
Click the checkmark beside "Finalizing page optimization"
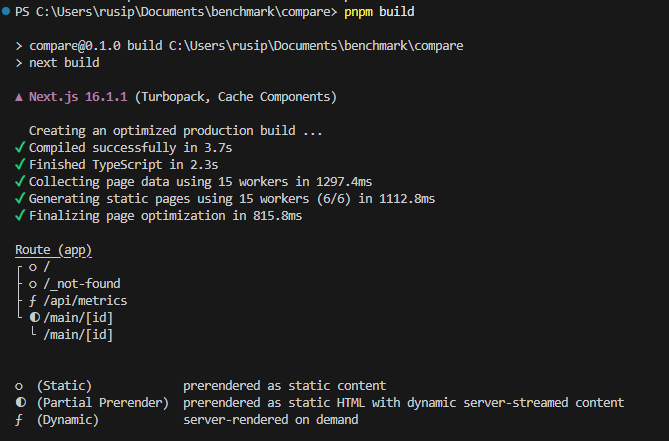(x=20, y=216)
